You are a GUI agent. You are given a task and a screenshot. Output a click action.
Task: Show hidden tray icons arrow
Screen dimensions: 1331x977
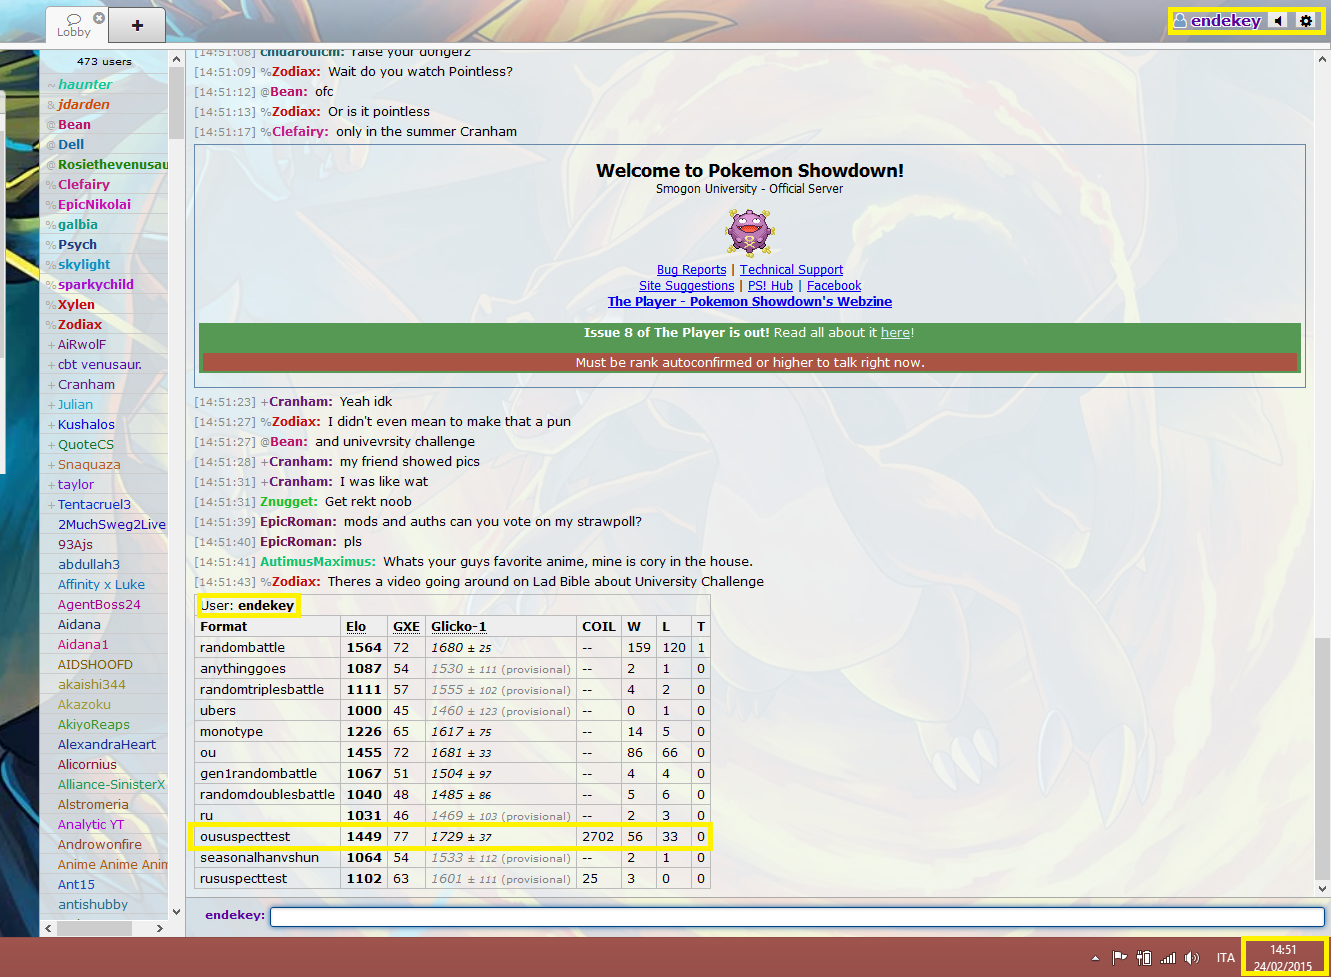point(1095,958)
